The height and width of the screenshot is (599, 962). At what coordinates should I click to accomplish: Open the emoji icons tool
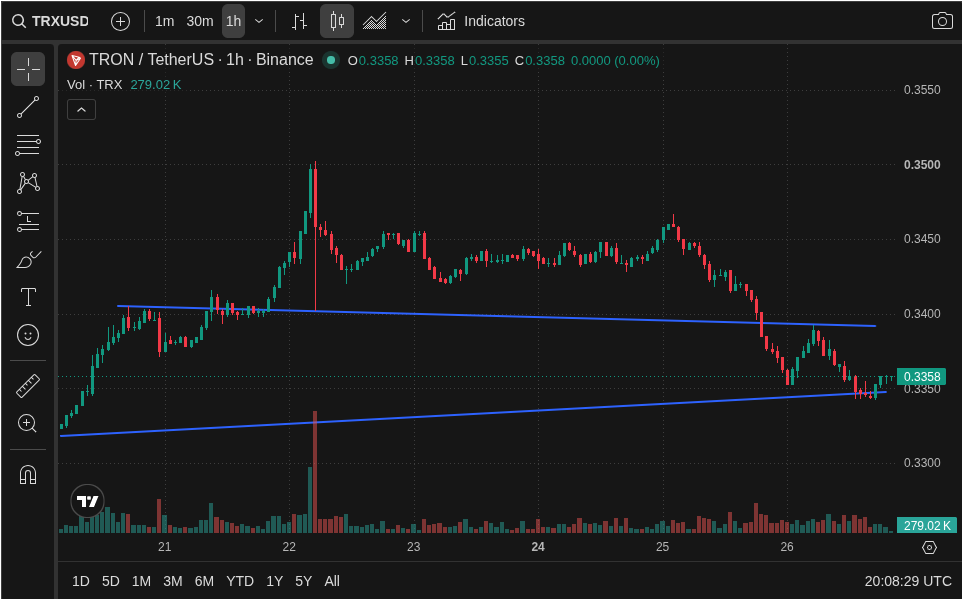(x=28, y=335)
